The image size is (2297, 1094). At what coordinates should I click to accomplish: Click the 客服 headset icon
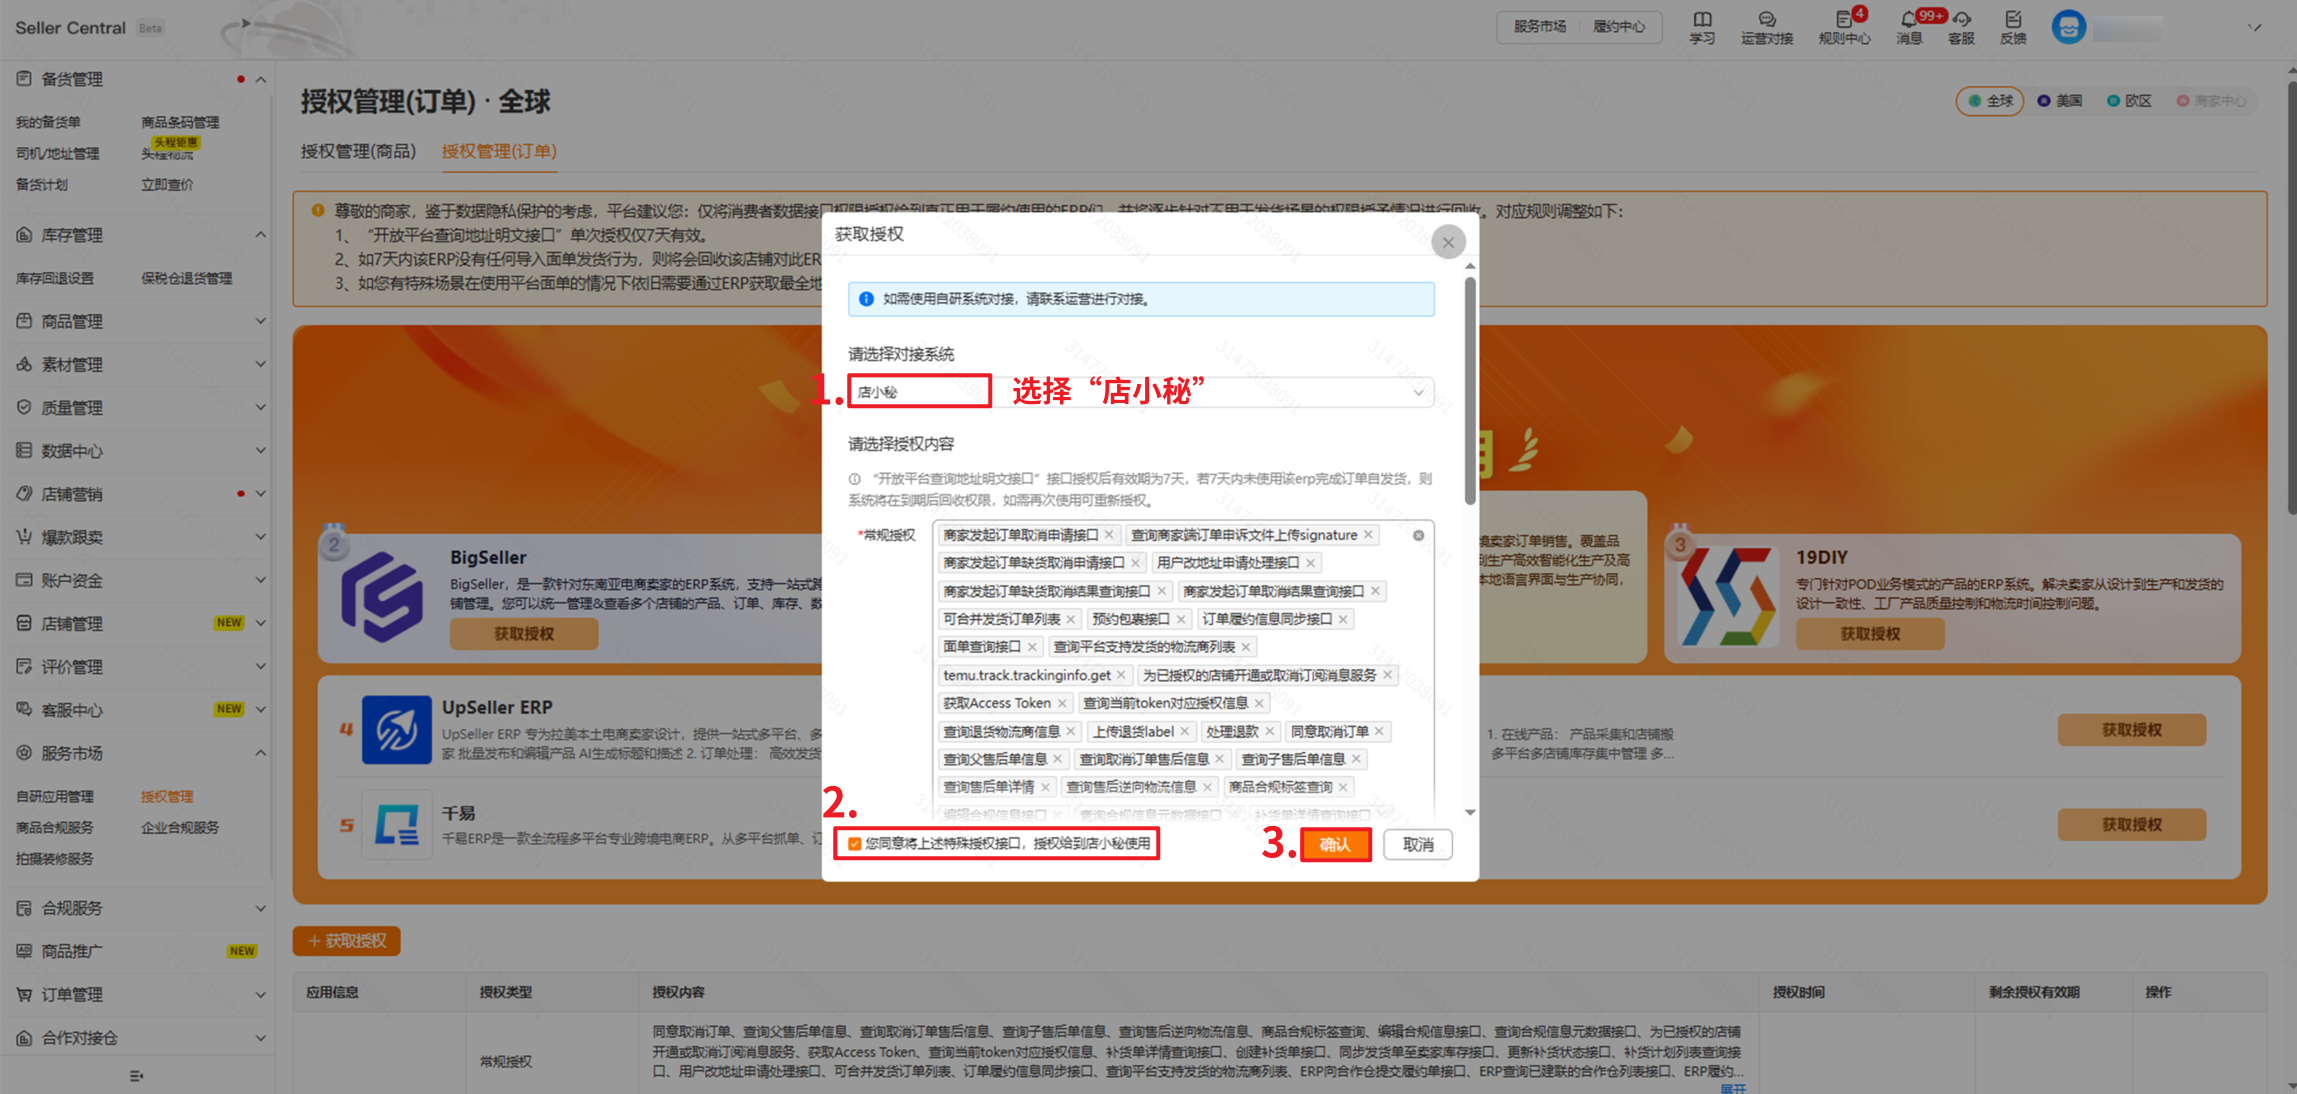click(1961, 20)
